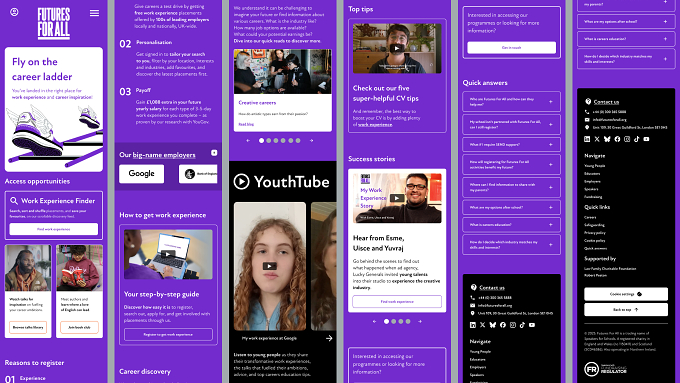680x383 pixels.
Task: Click Contact us link in right-most footer
Action: click(x=606, y=102)
